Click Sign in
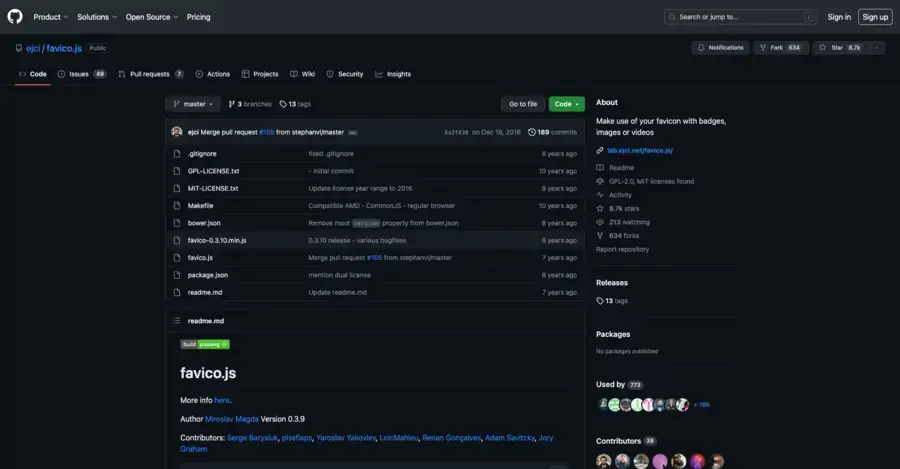This screenshot has width=900, height=469. tap(839, 17)
